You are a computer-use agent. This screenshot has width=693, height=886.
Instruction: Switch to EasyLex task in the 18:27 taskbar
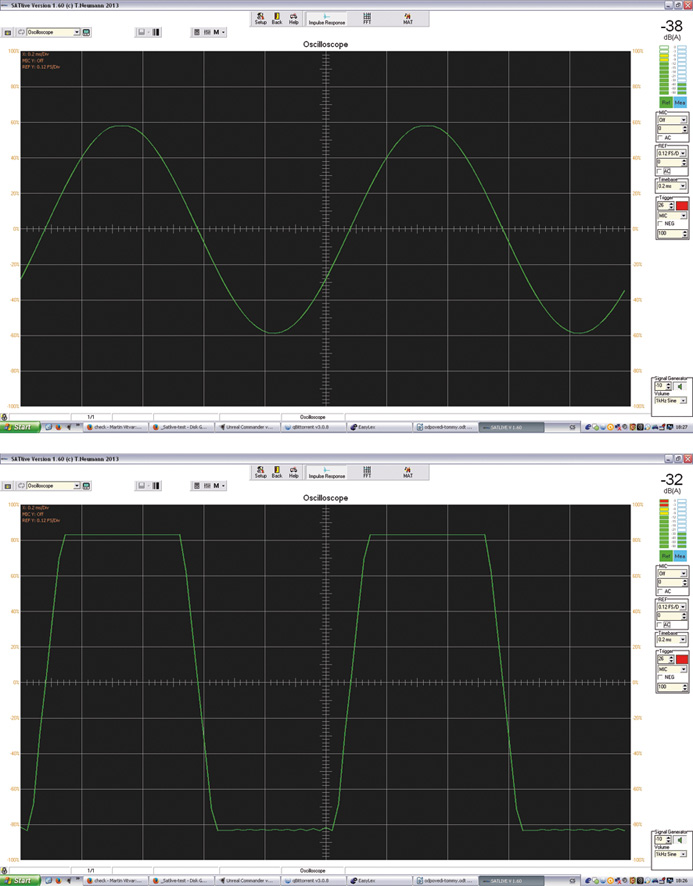click(378, 427)
